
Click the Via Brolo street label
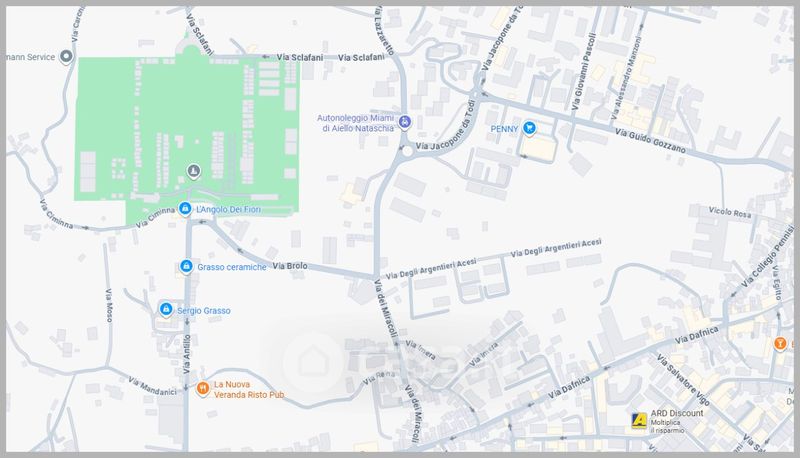[289, 267]
